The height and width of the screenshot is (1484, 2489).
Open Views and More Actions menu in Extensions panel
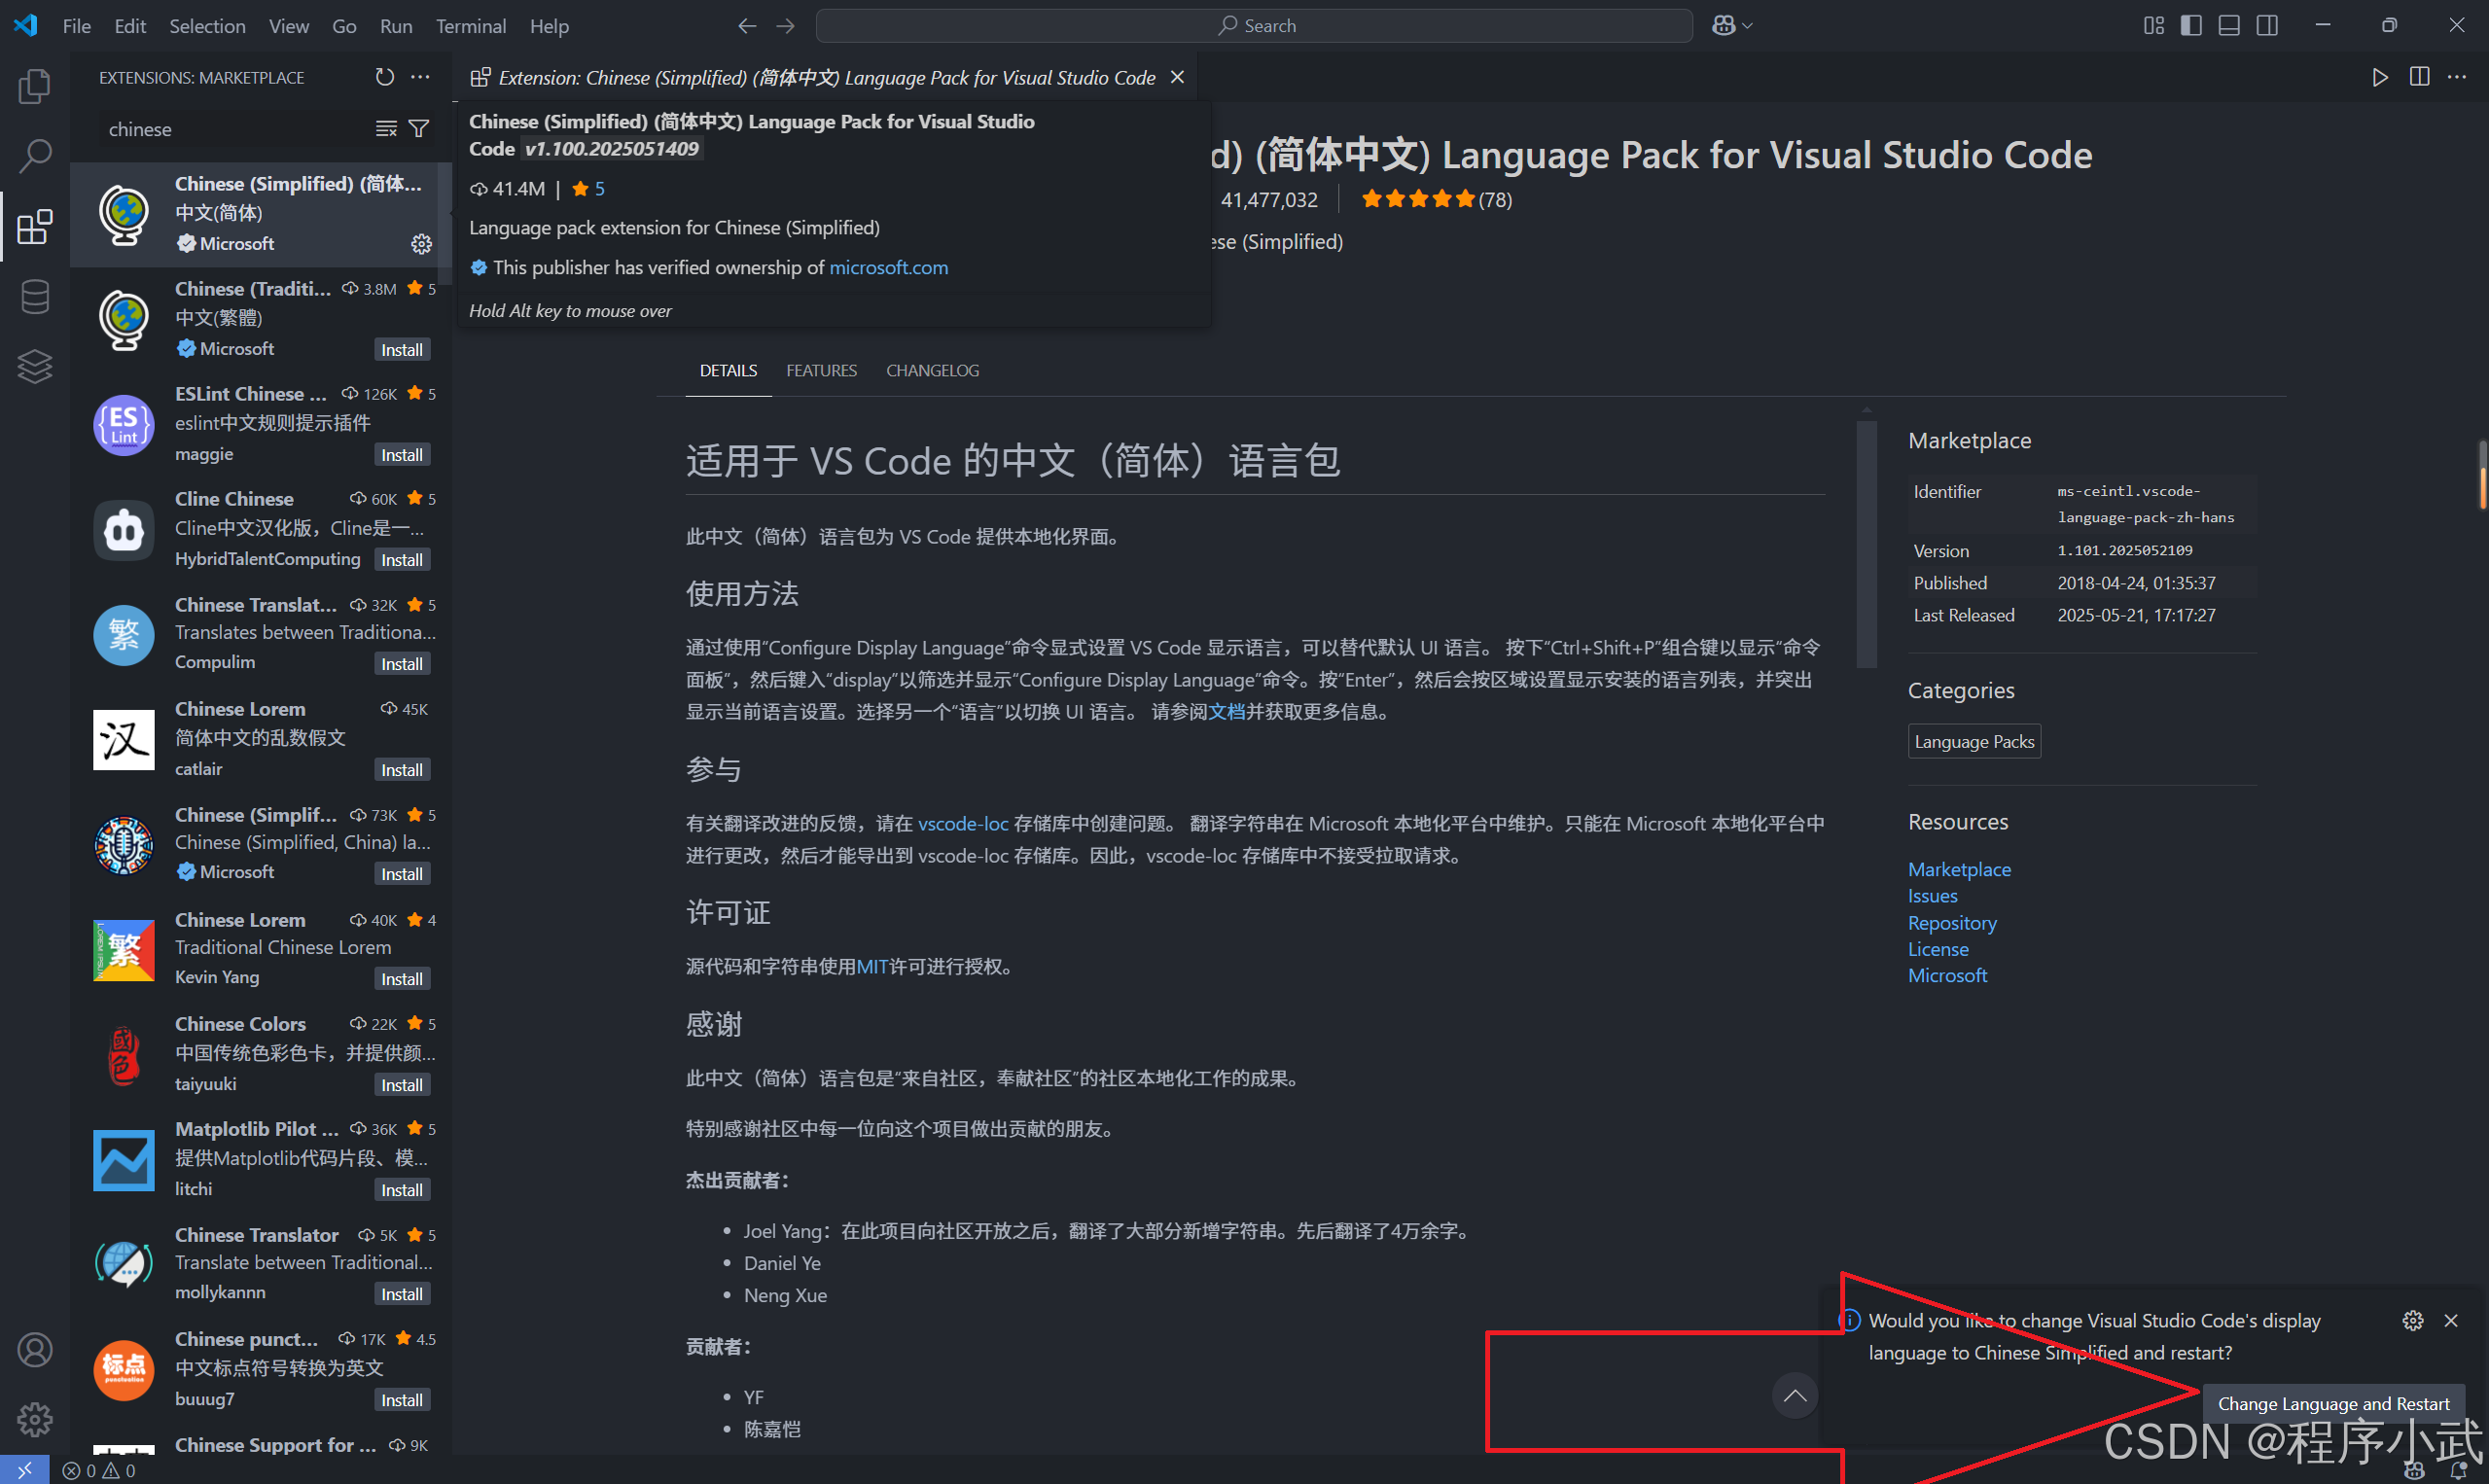click(420, 76)
